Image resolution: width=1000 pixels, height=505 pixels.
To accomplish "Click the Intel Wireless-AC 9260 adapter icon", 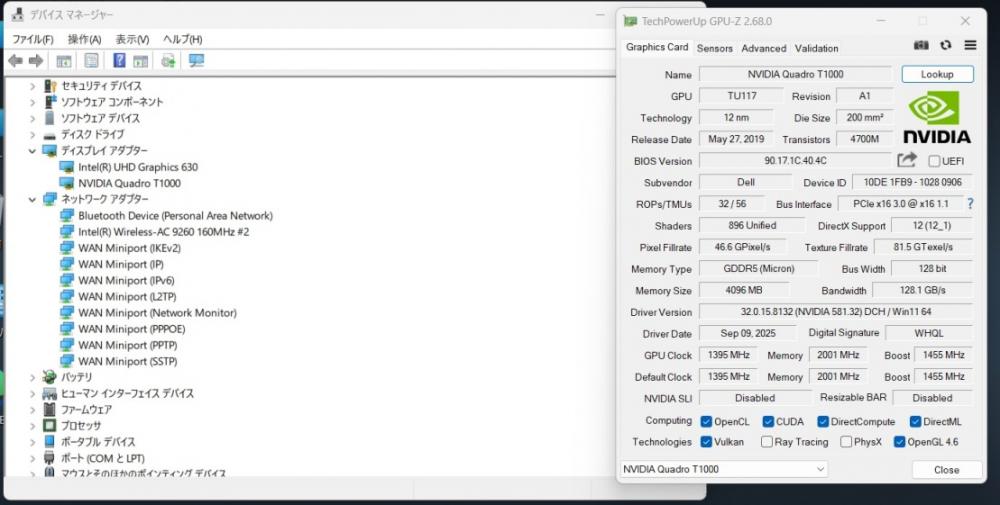I will [66, 231].
